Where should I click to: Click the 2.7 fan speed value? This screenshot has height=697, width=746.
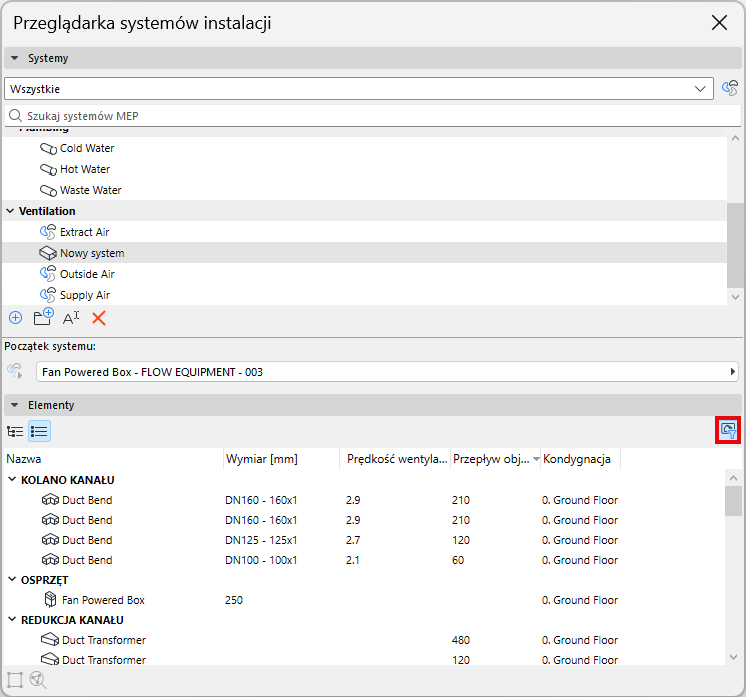(353, 540)
